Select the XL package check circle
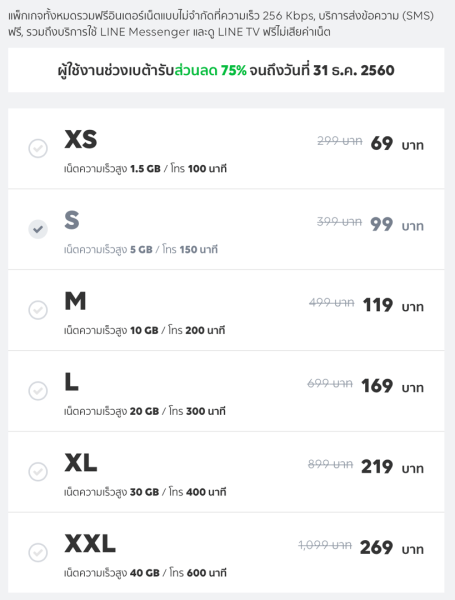 click(38, 471)
